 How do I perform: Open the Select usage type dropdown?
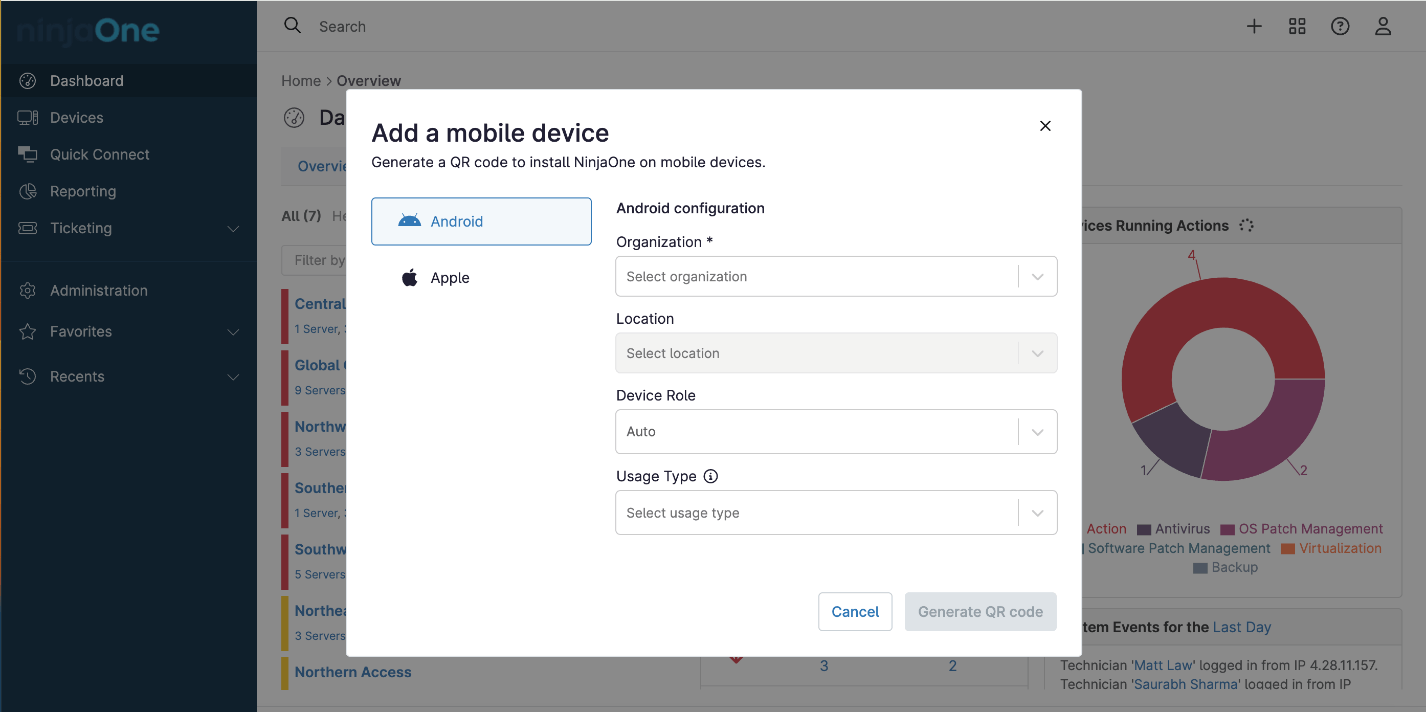(836, 513)
